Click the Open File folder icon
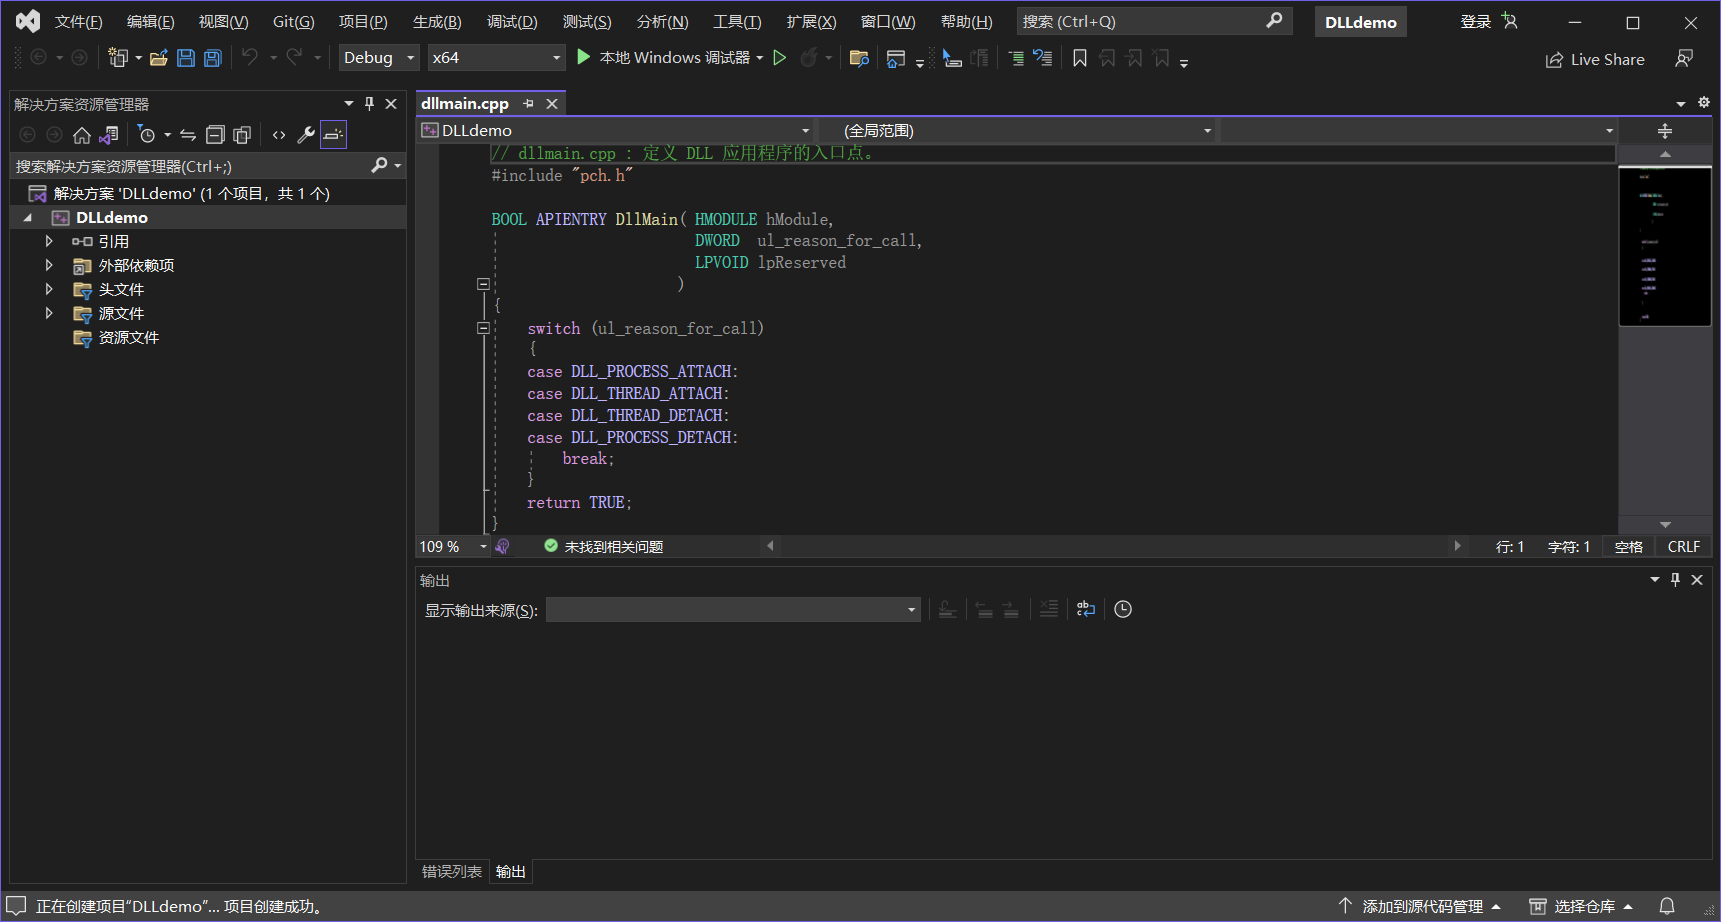This screenshot has width=1721, height=922. (158, 58)
